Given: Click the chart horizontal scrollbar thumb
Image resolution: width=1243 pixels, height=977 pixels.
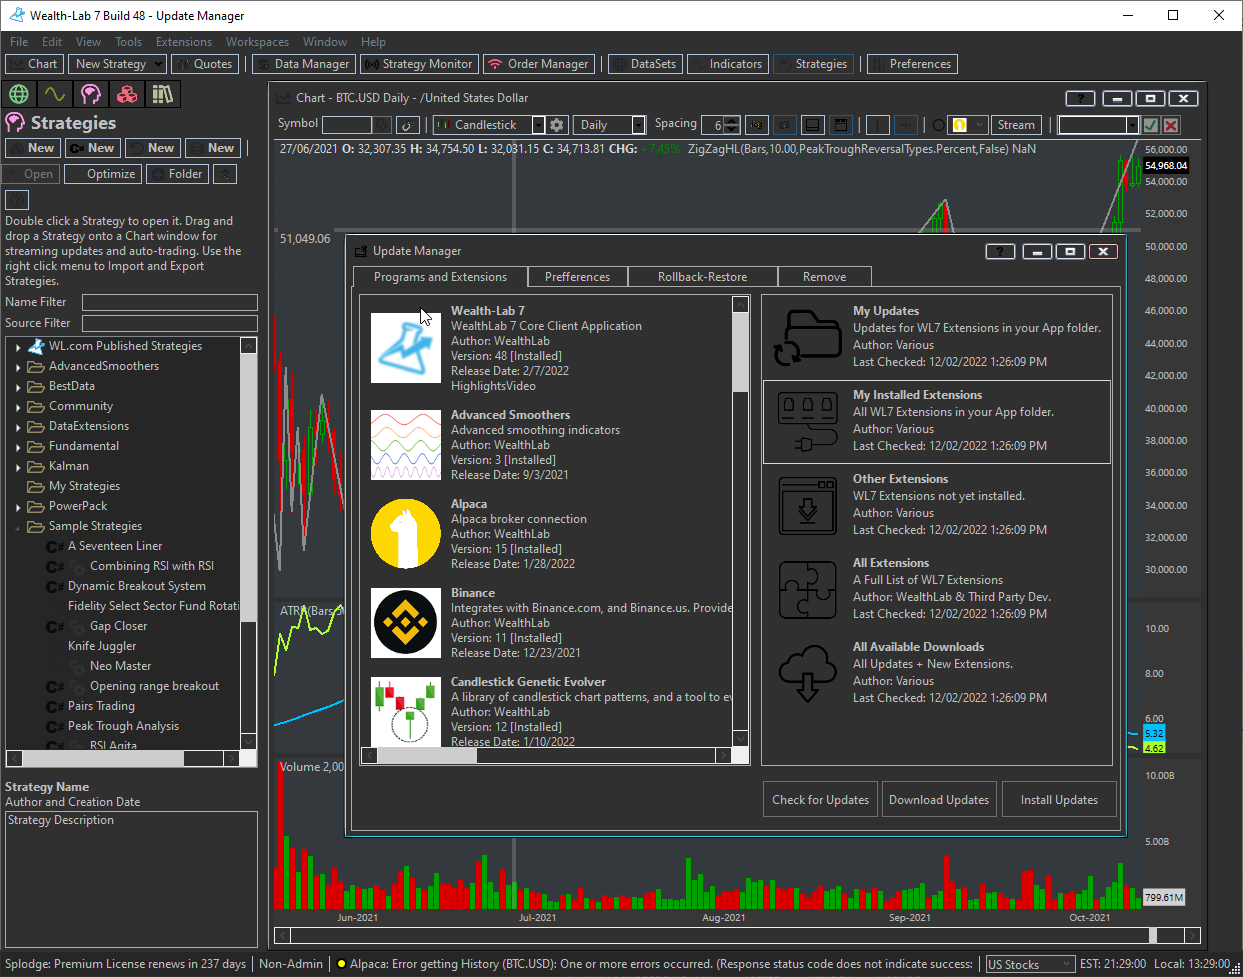Looking at the screenshot, I should pyautogui.click(x=1153, y=936).
